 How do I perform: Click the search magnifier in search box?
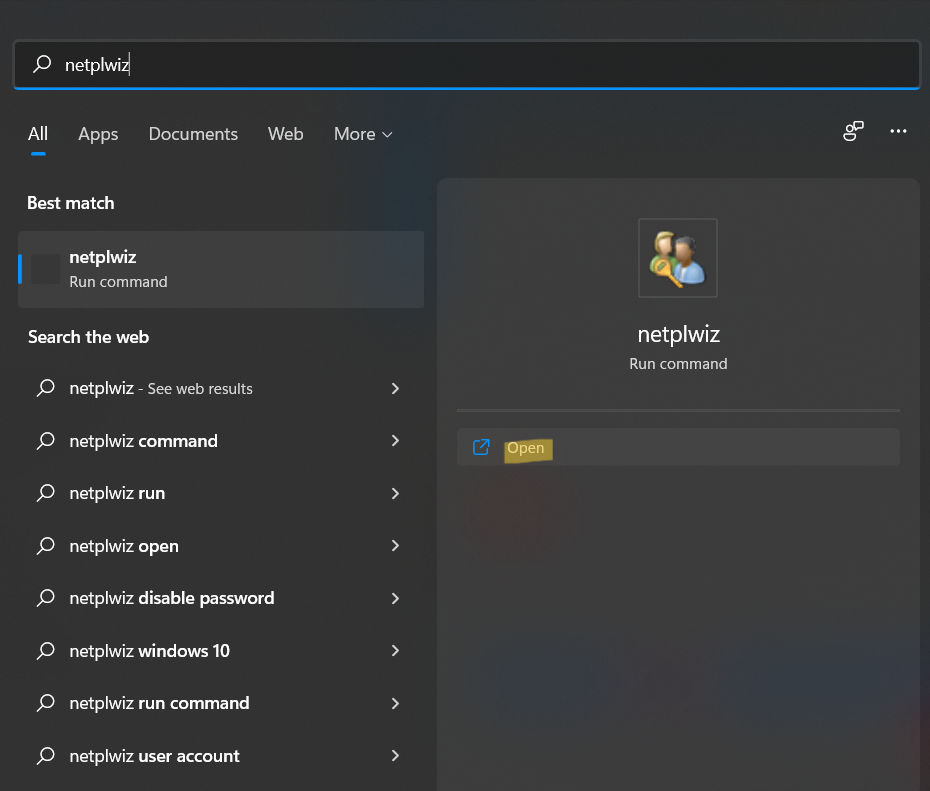click(x=42, y=65)
